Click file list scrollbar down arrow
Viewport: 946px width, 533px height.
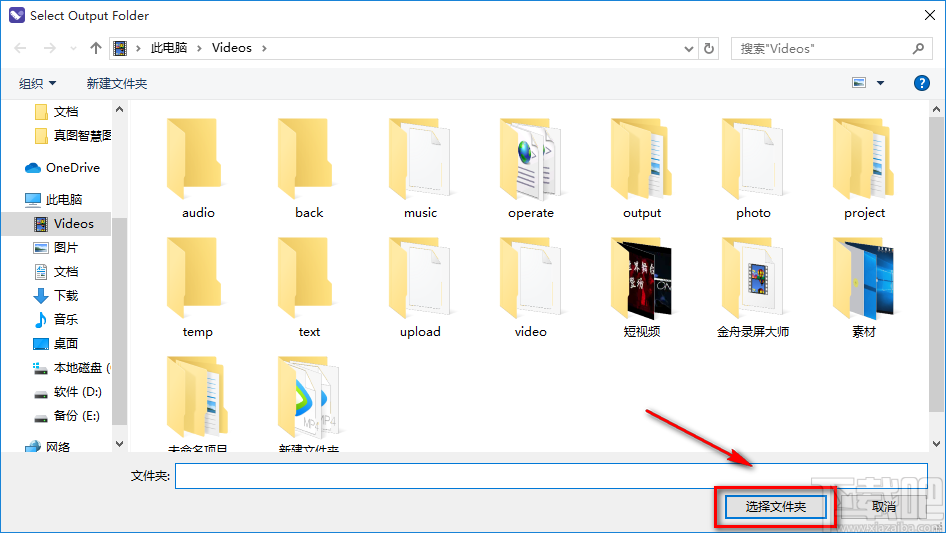(x=936, y=444)
